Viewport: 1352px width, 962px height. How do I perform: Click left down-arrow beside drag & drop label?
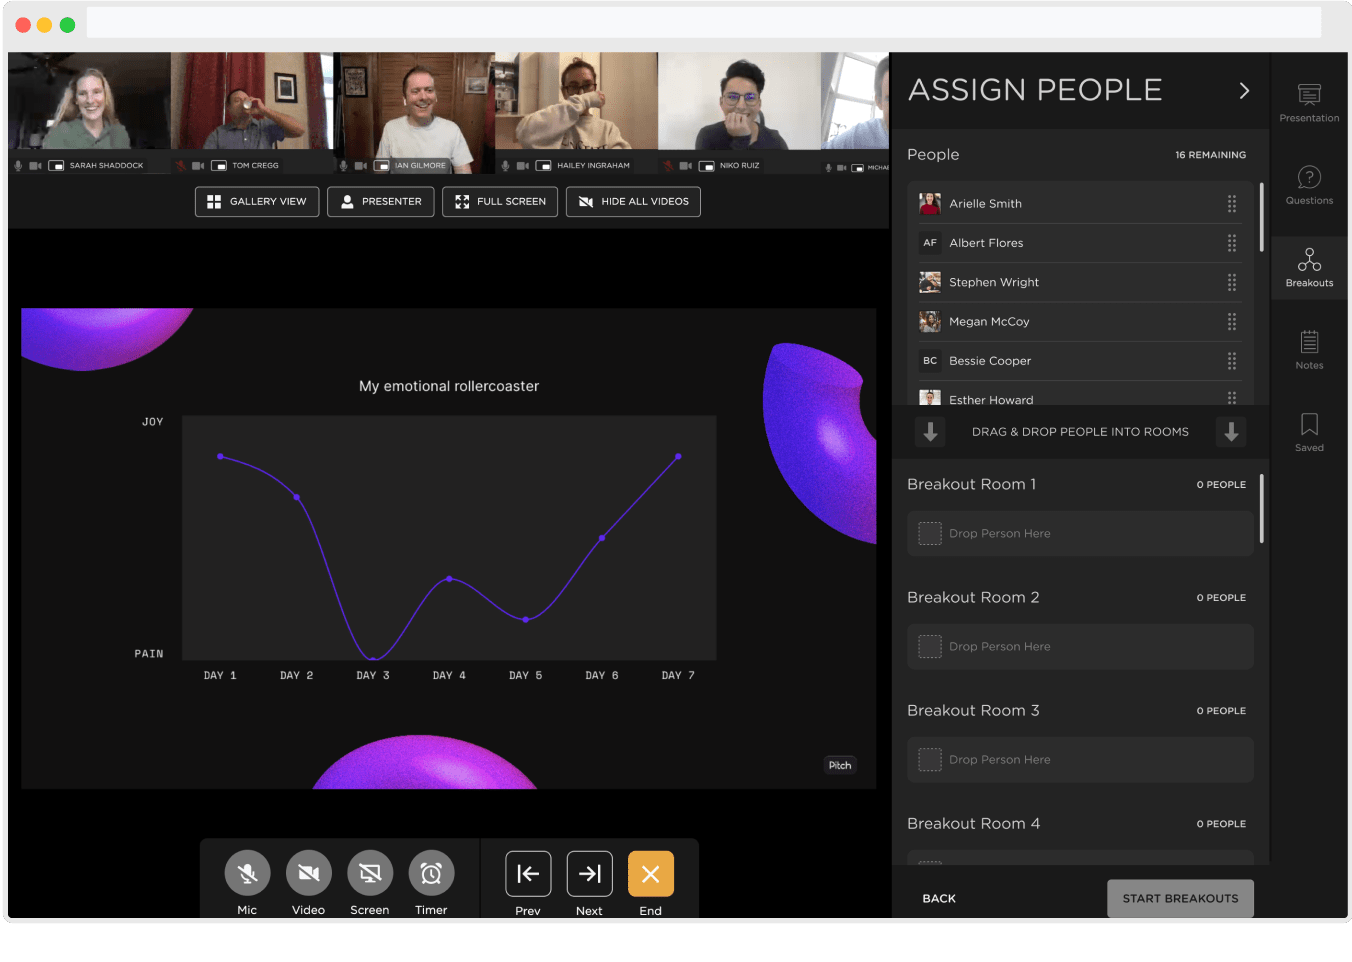pos(930,432)
